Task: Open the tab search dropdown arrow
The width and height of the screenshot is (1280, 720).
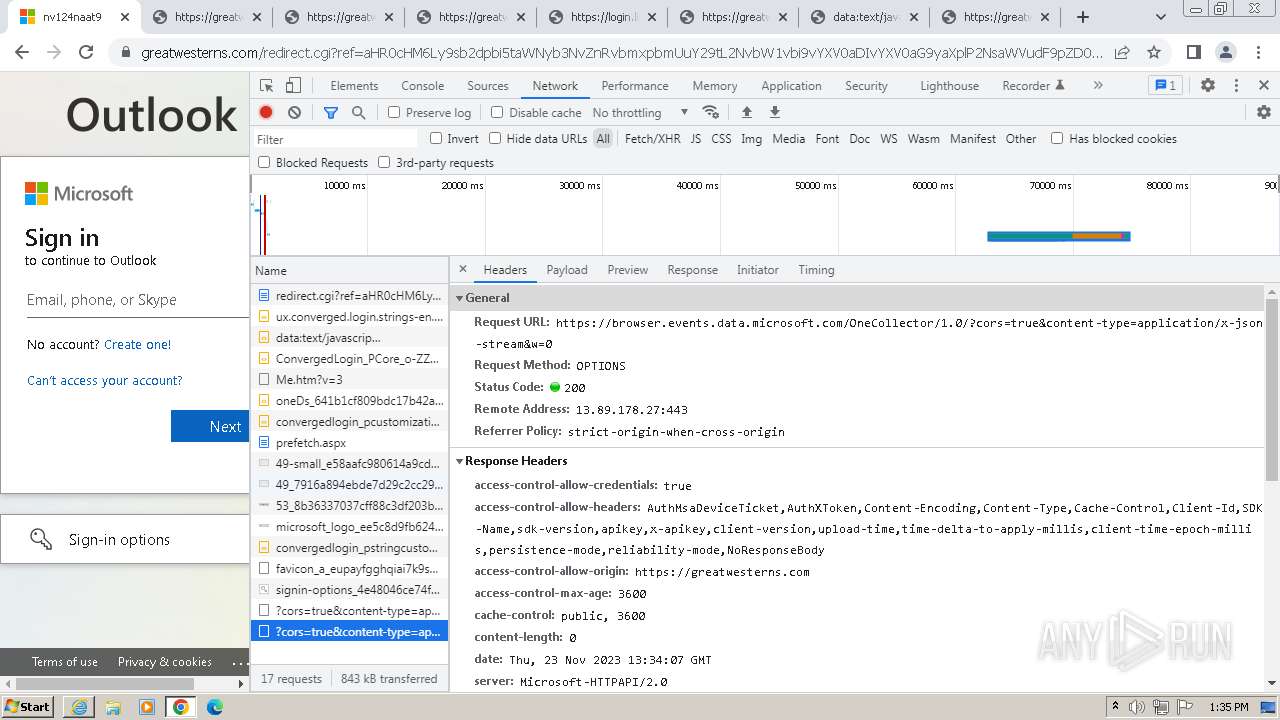Action: (x=1161, y=17)
